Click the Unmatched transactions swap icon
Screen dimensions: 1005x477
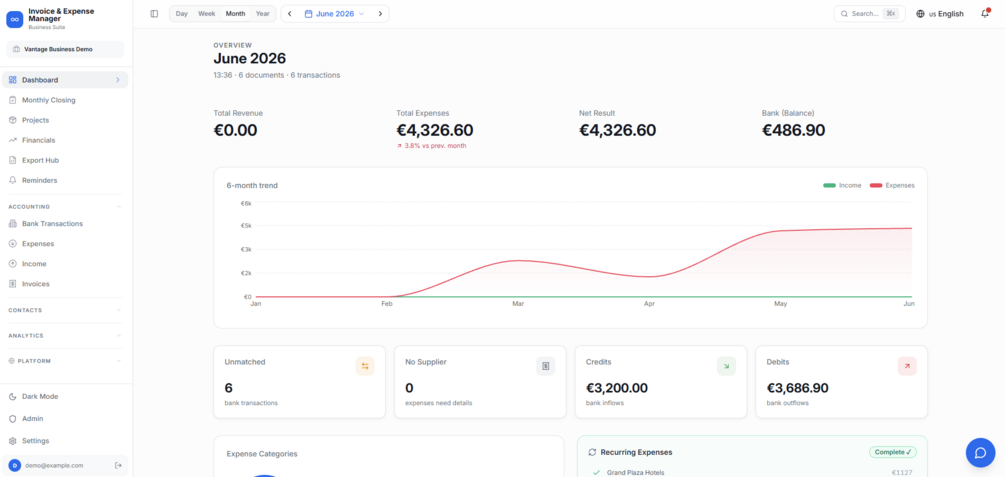coord(365,366)
